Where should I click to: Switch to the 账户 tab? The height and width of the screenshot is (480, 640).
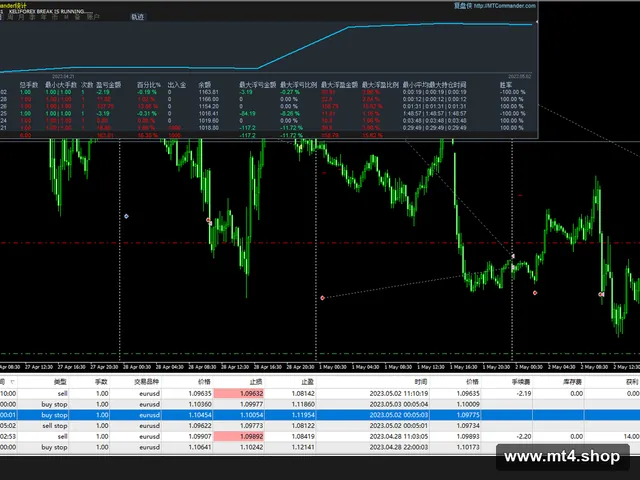[x=93, y=17]
